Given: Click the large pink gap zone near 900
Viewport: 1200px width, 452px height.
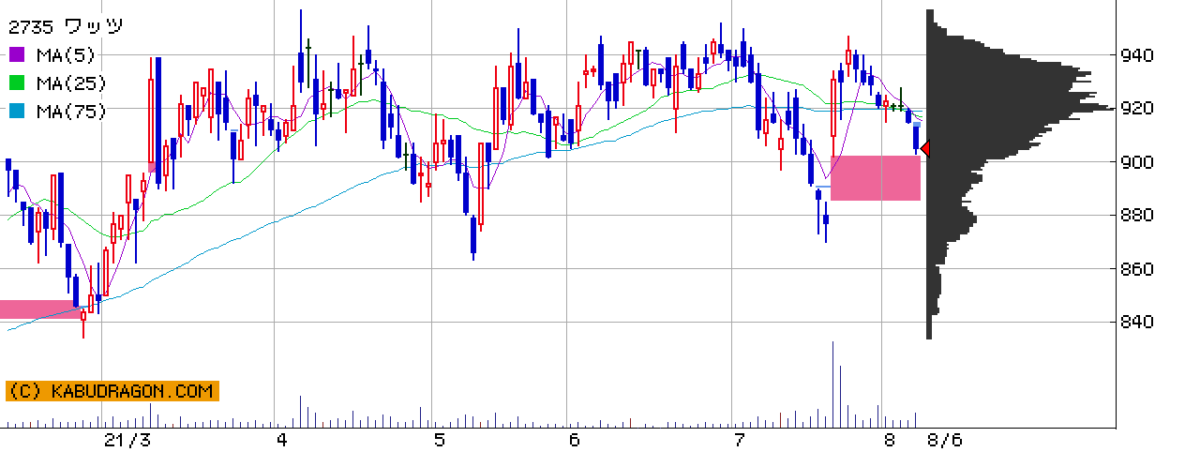Looking at the screenshot, I should [876, 178].
